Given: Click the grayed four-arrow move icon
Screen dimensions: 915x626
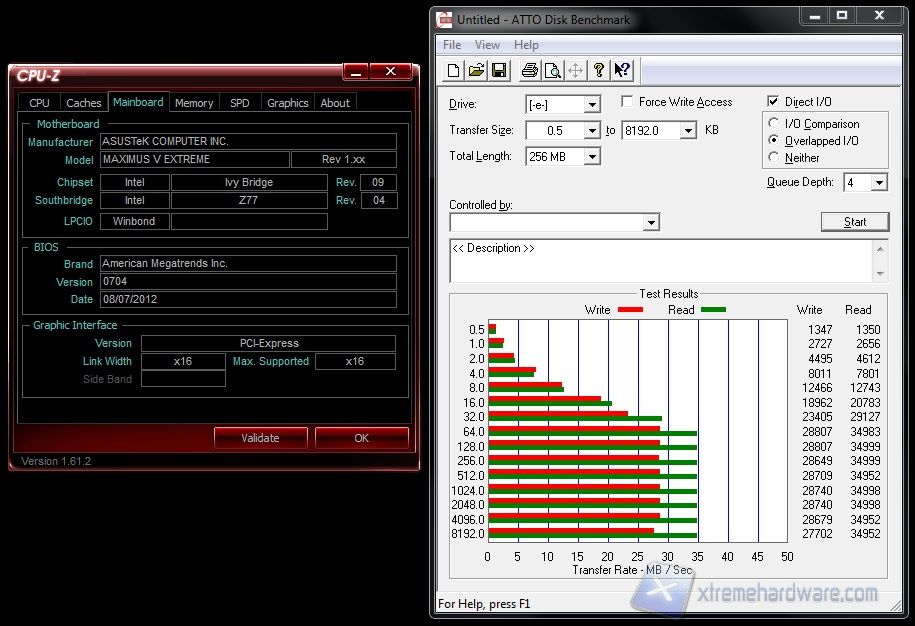Looking at the screenshot, I should pos(576,70).
